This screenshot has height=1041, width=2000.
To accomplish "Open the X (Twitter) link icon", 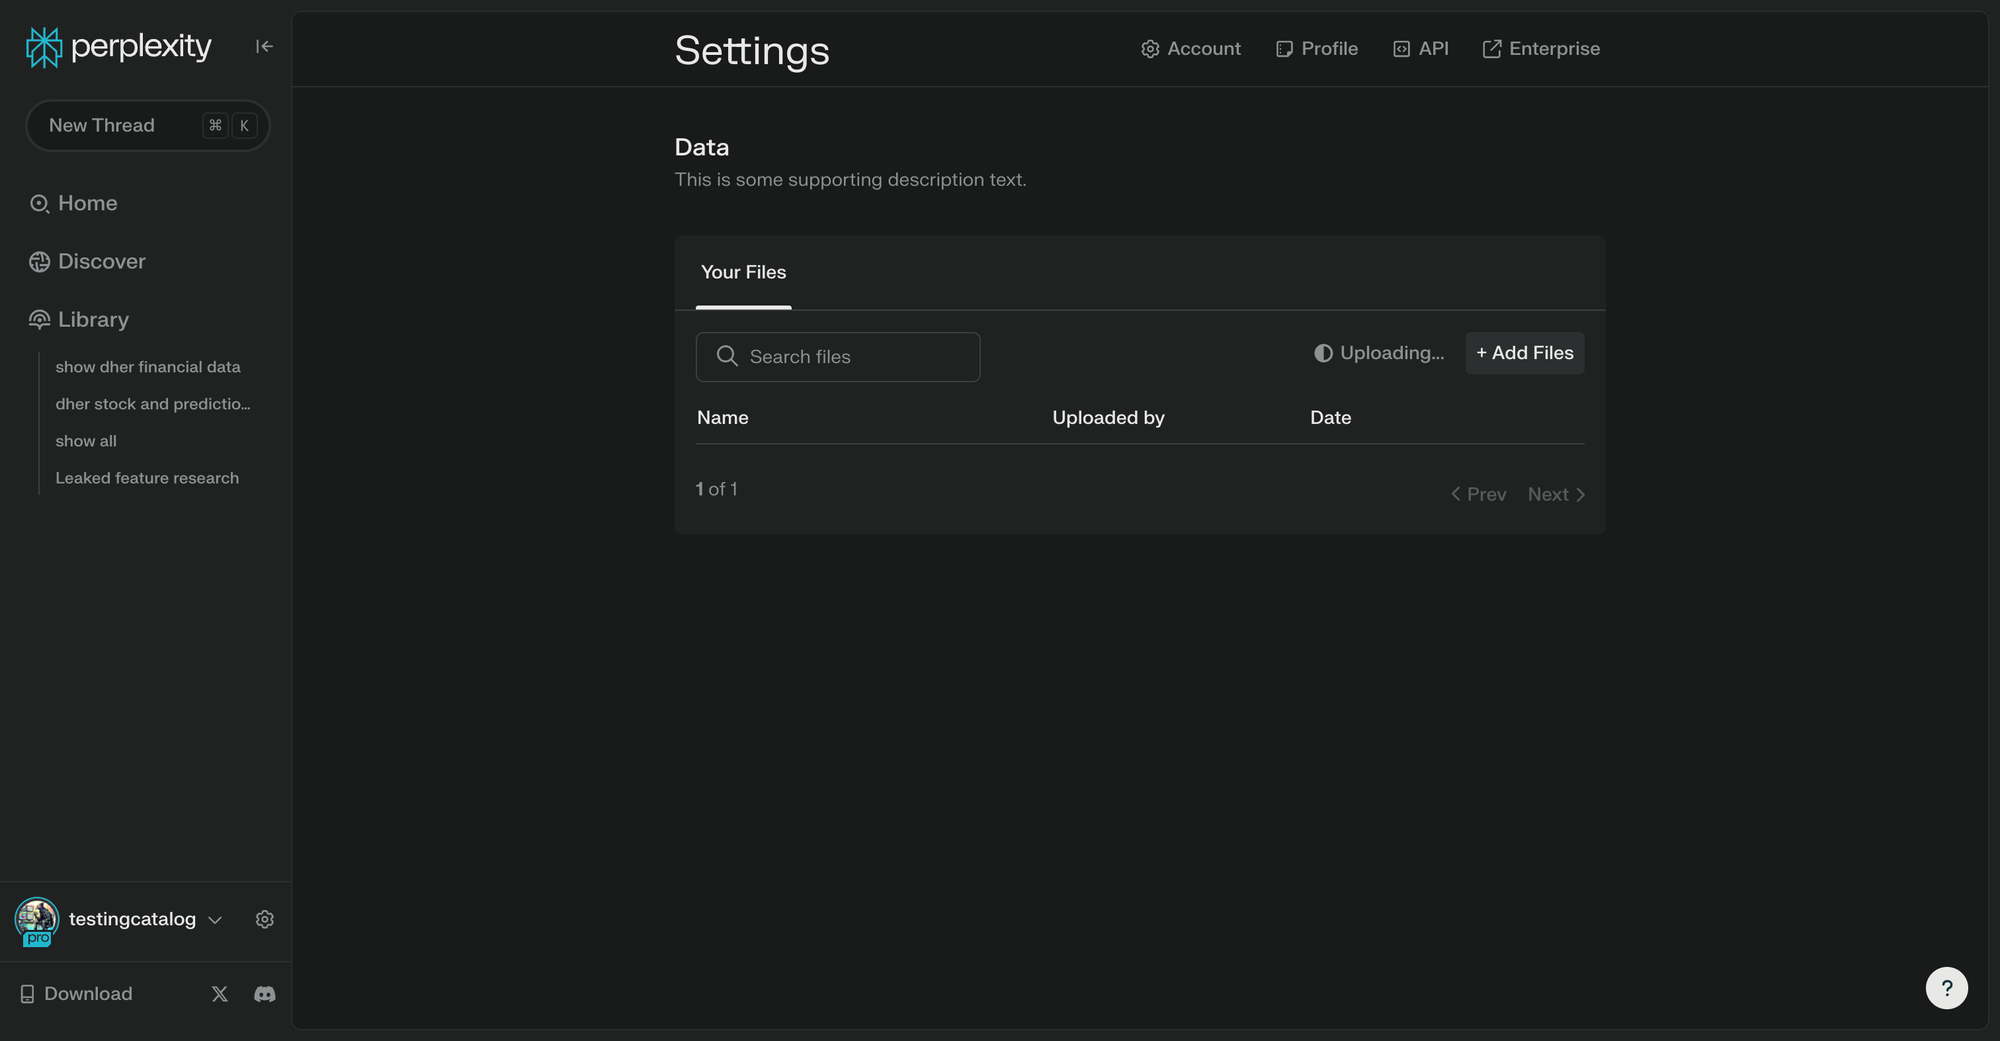I will point(220,994).
